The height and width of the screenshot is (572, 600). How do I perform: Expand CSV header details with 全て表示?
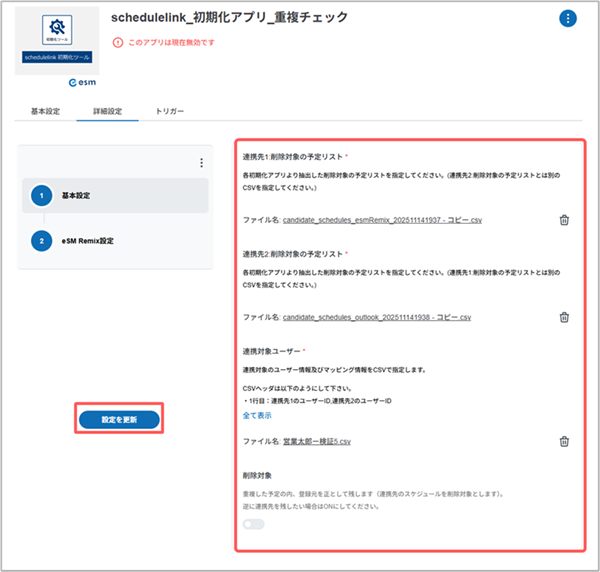[258, 414]
